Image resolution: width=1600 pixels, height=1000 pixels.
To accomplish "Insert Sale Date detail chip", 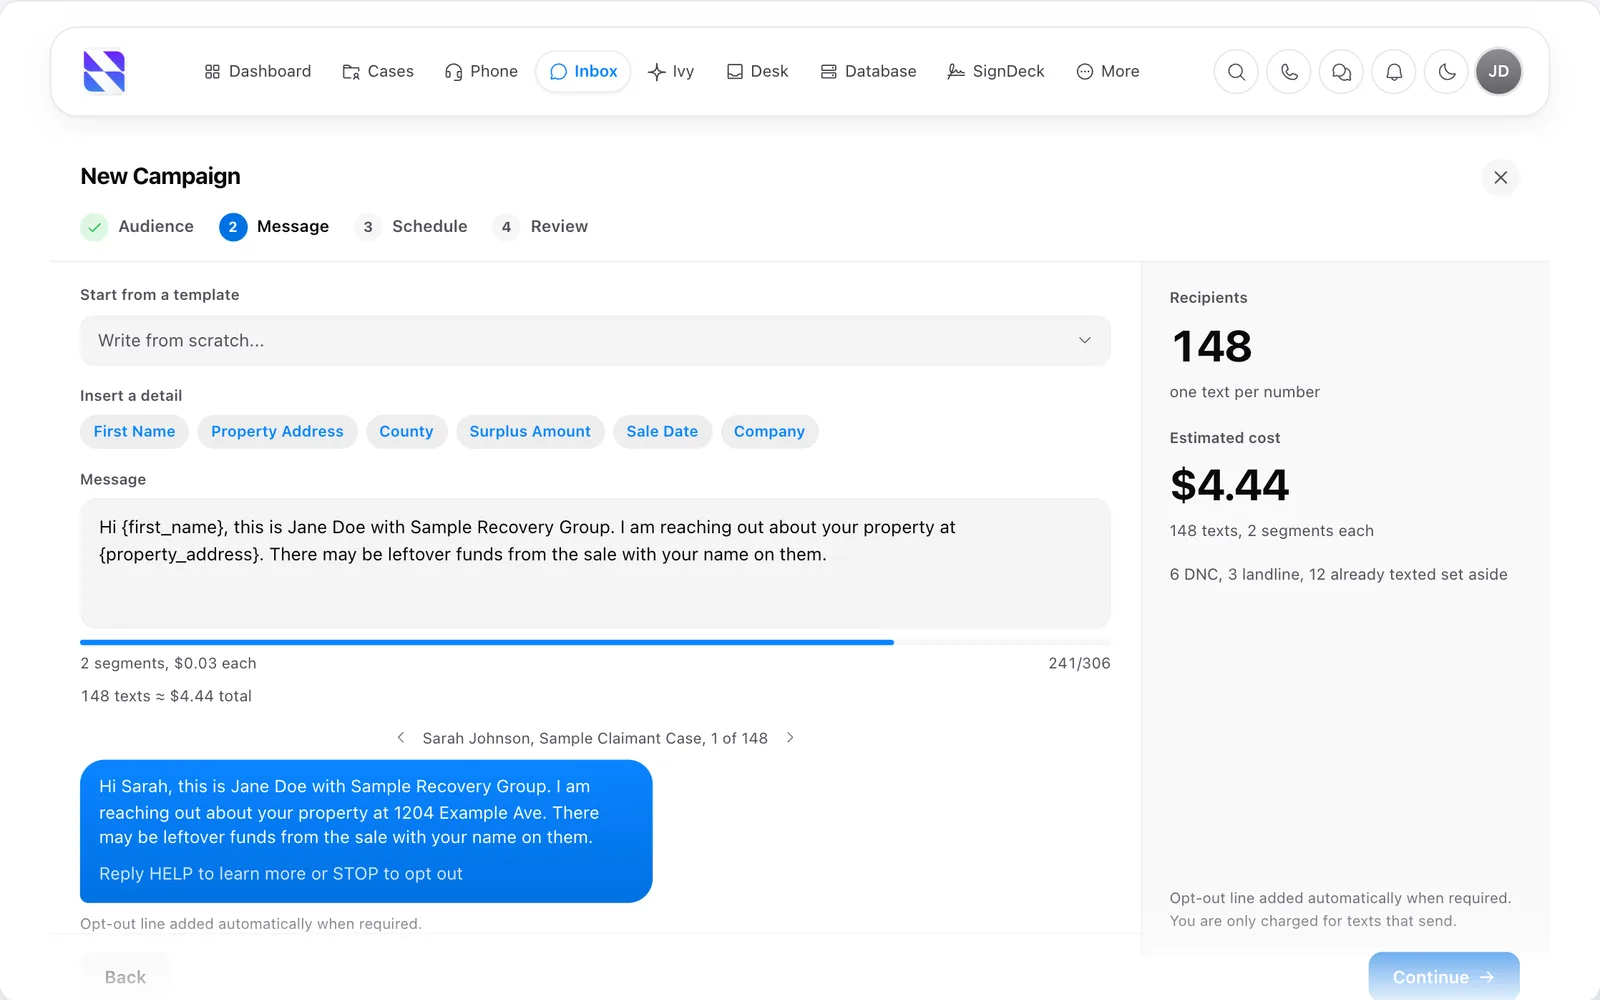I will [x=662, y=432].
